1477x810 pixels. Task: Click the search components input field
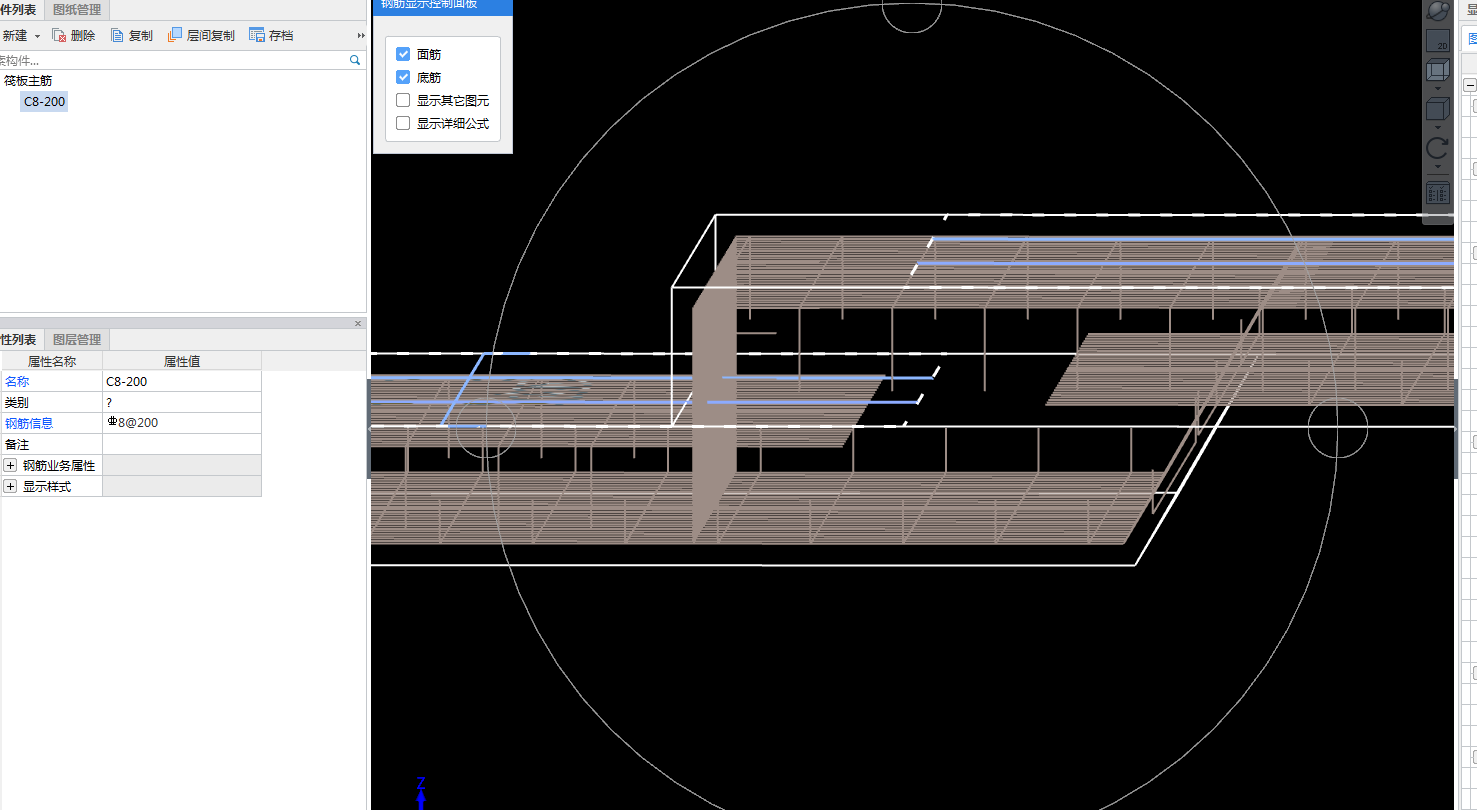[x=173, y=60]
